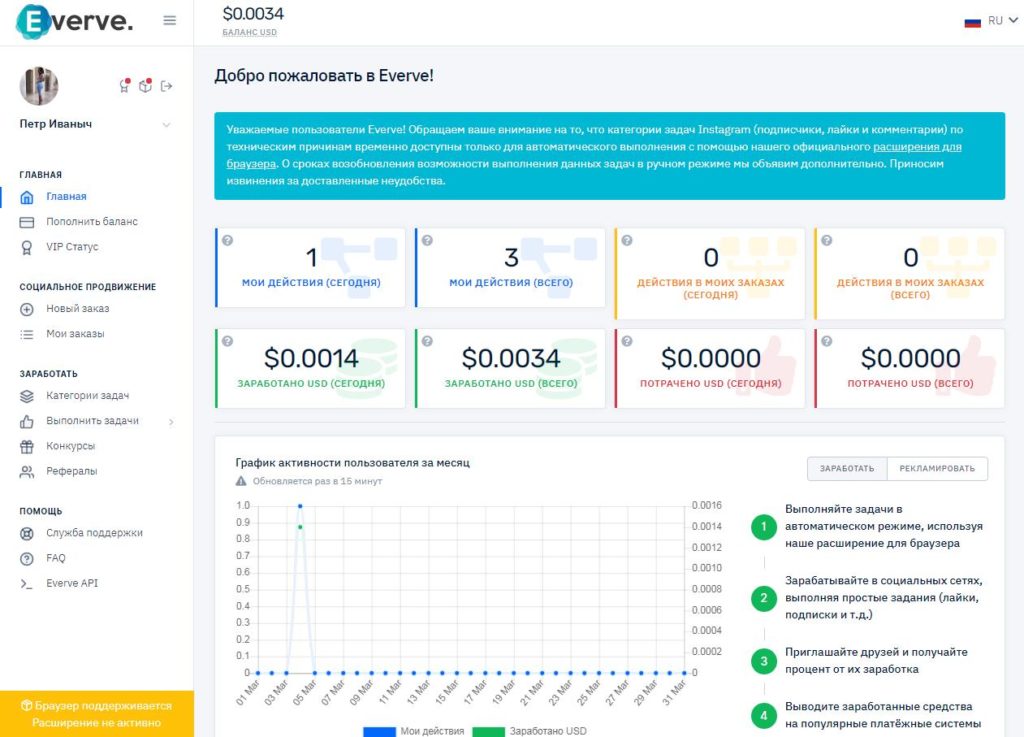Click the list icon beside Мои заказы
Image resolution: width=1024 pixels, height=737 pixels.
[x=27, y=334]
